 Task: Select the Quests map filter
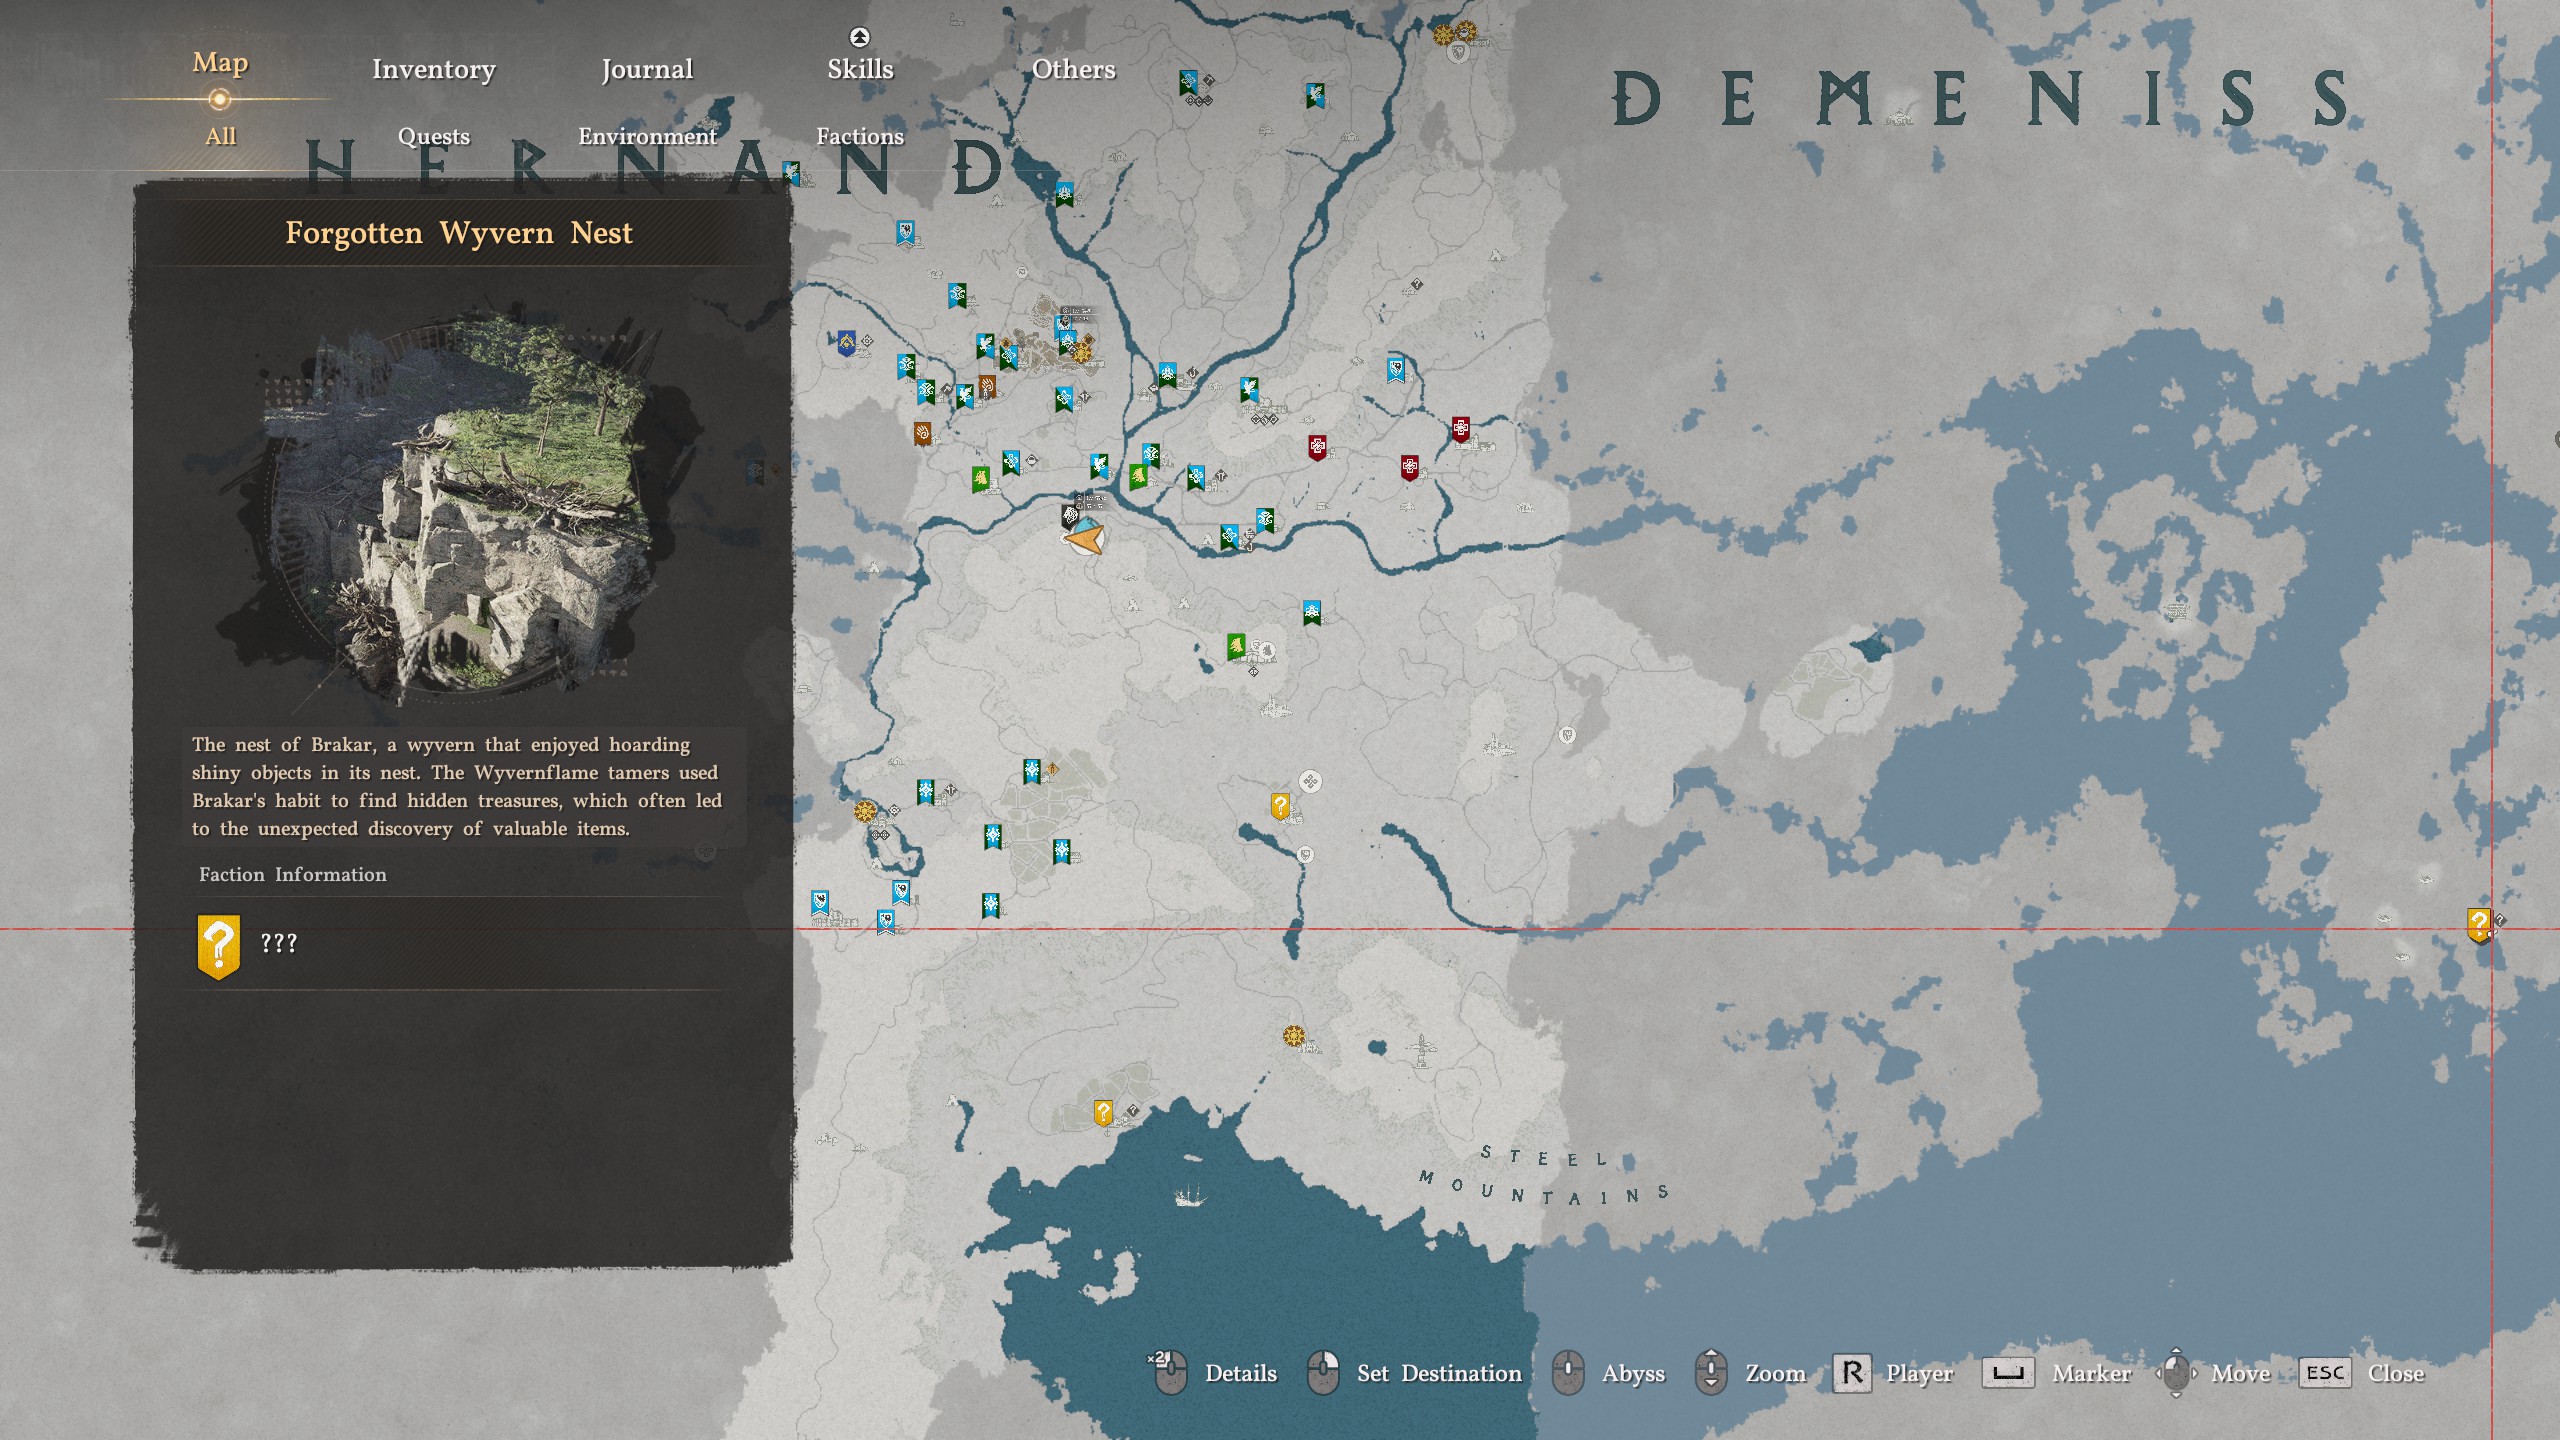pos(433,136)
